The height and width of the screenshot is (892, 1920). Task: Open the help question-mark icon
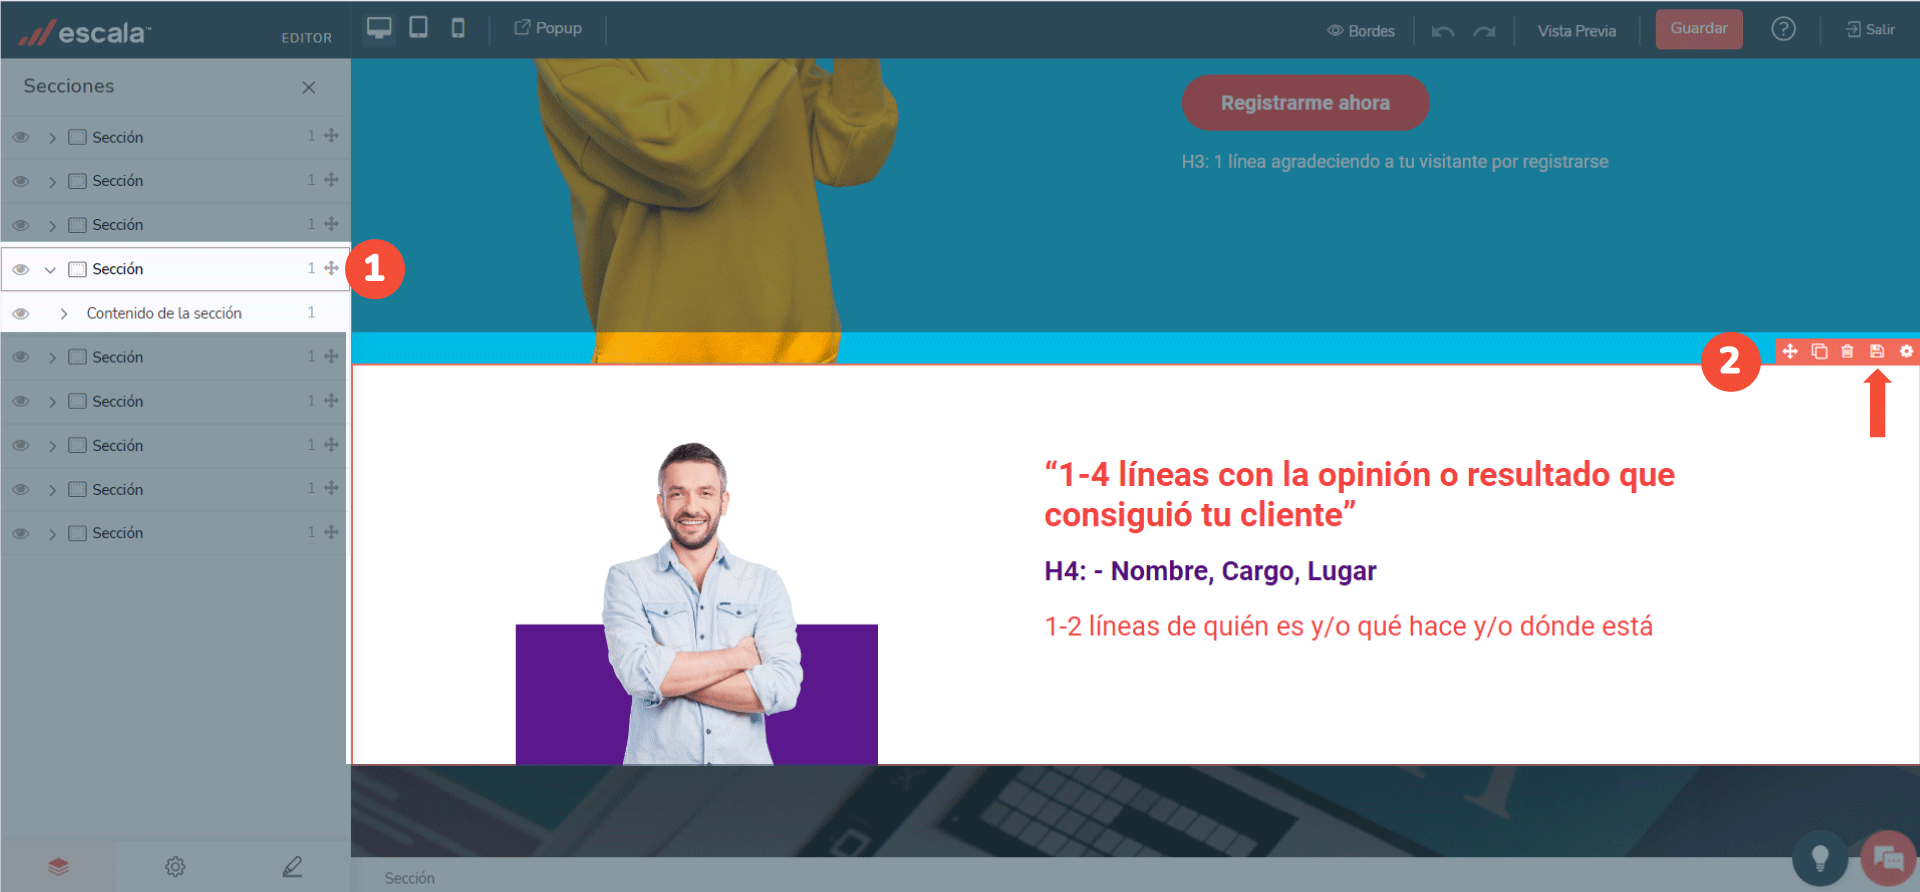click(1783, 29)
